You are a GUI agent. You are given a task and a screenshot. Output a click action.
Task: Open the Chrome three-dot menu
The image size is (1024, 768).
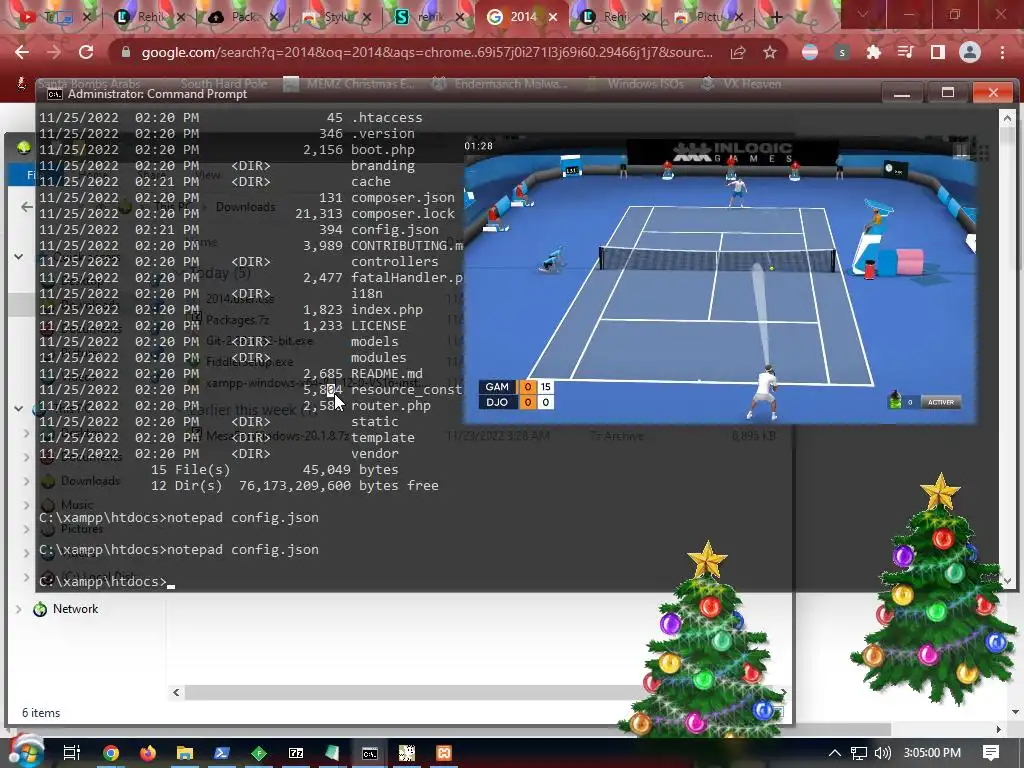(1002, 52)
